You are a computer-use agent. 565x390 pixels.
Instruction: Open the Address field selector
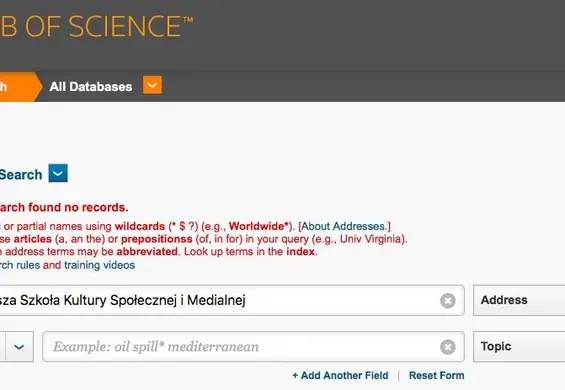coord(519,300)
